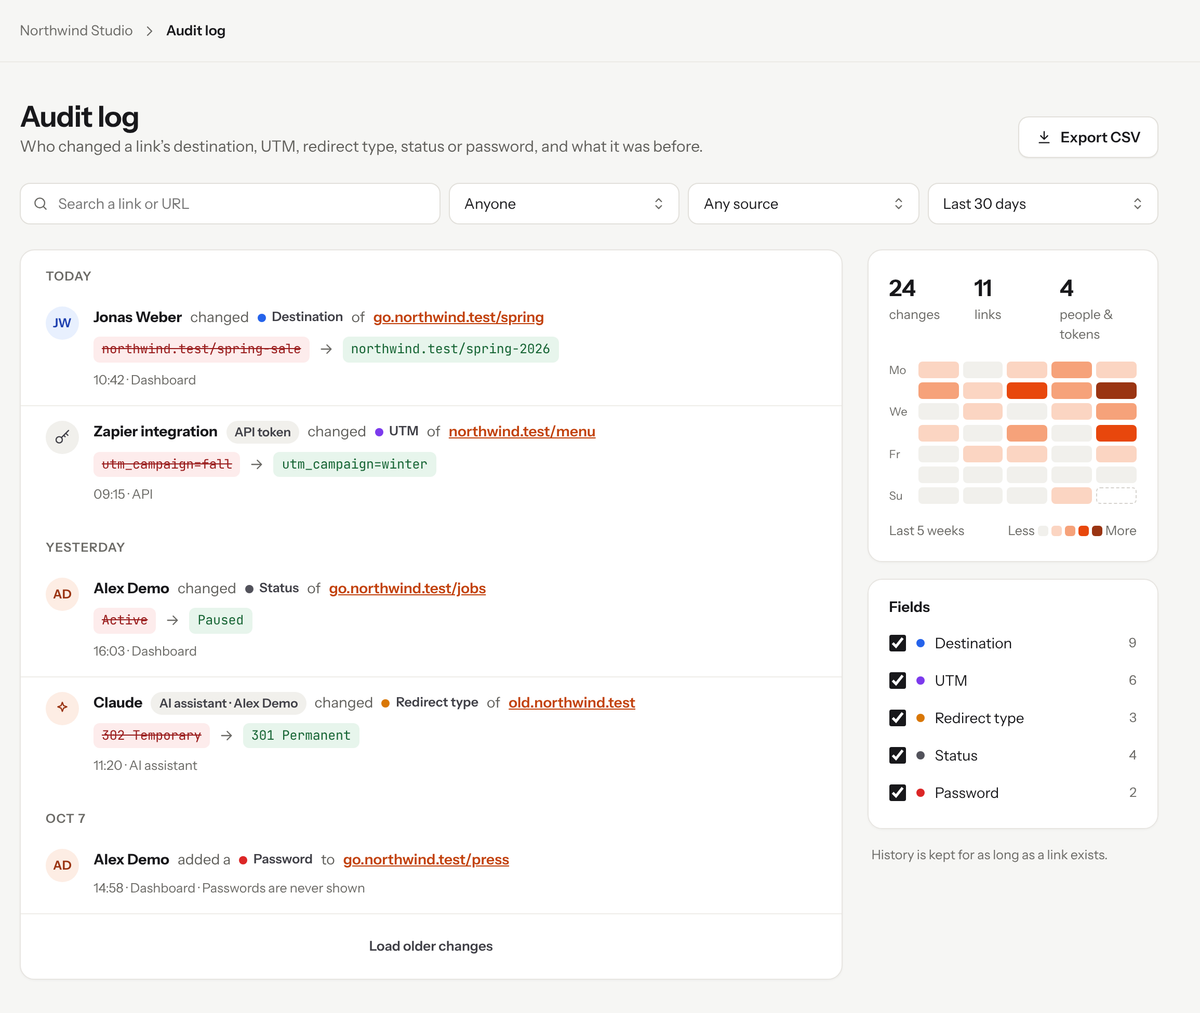Click the AD avatar on the Status change row

62,594
